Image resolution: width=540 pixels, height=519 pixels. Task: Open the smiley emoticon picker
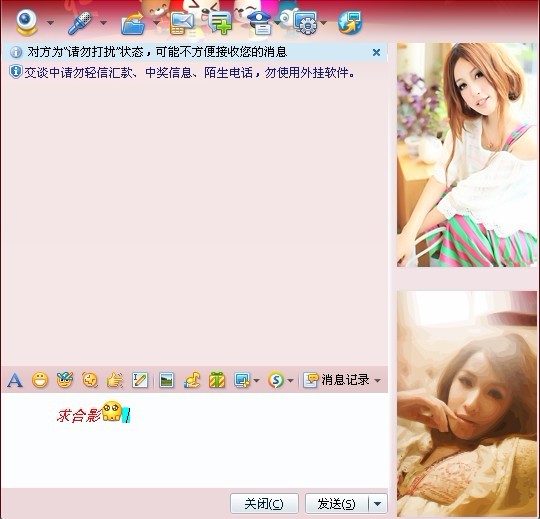tap(40, 380)
